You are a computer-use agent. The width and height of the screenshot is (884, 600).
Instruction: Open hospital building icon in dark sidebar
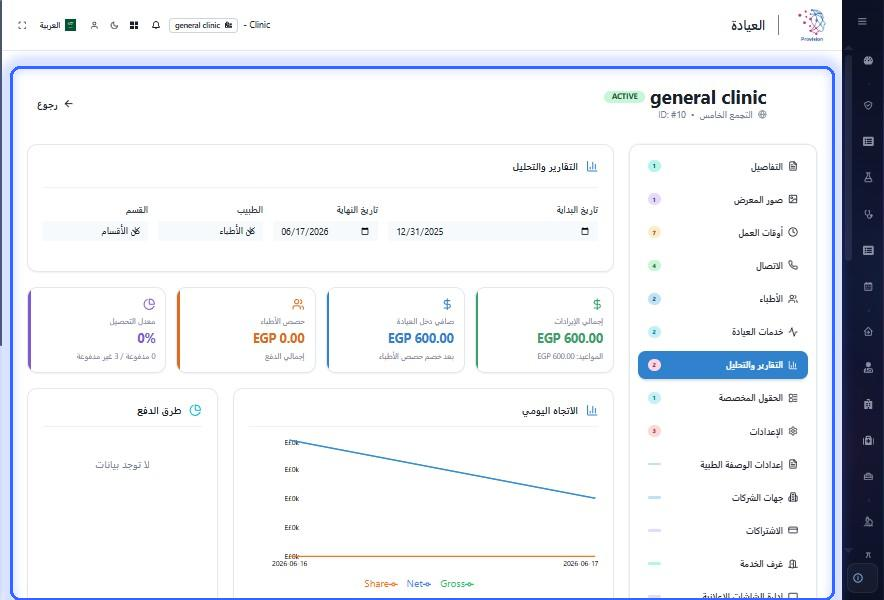(868, 404)
